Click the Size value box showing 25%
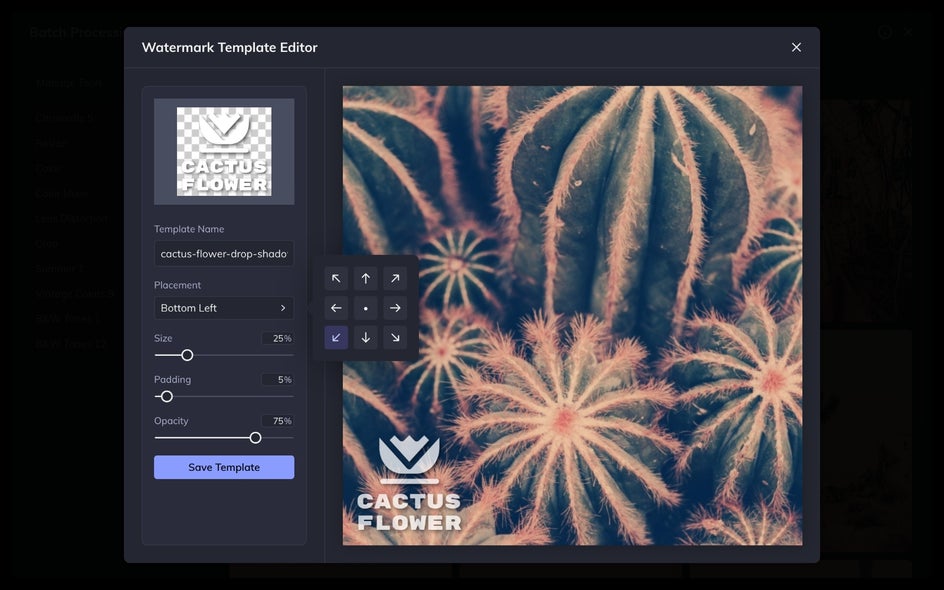944x590 pixels. point(278,338)
